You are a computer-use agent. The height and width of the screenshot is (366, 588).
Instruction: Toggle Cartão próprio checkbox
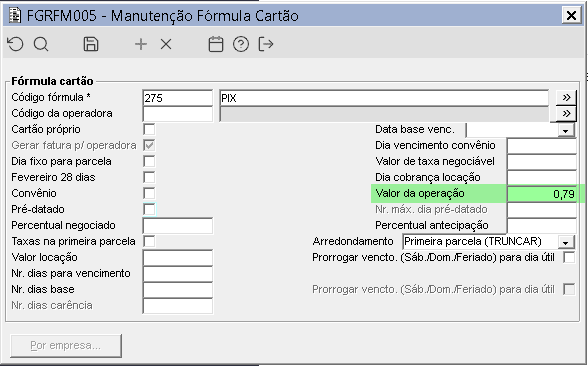pyautogui.click(x=149, y=129)
